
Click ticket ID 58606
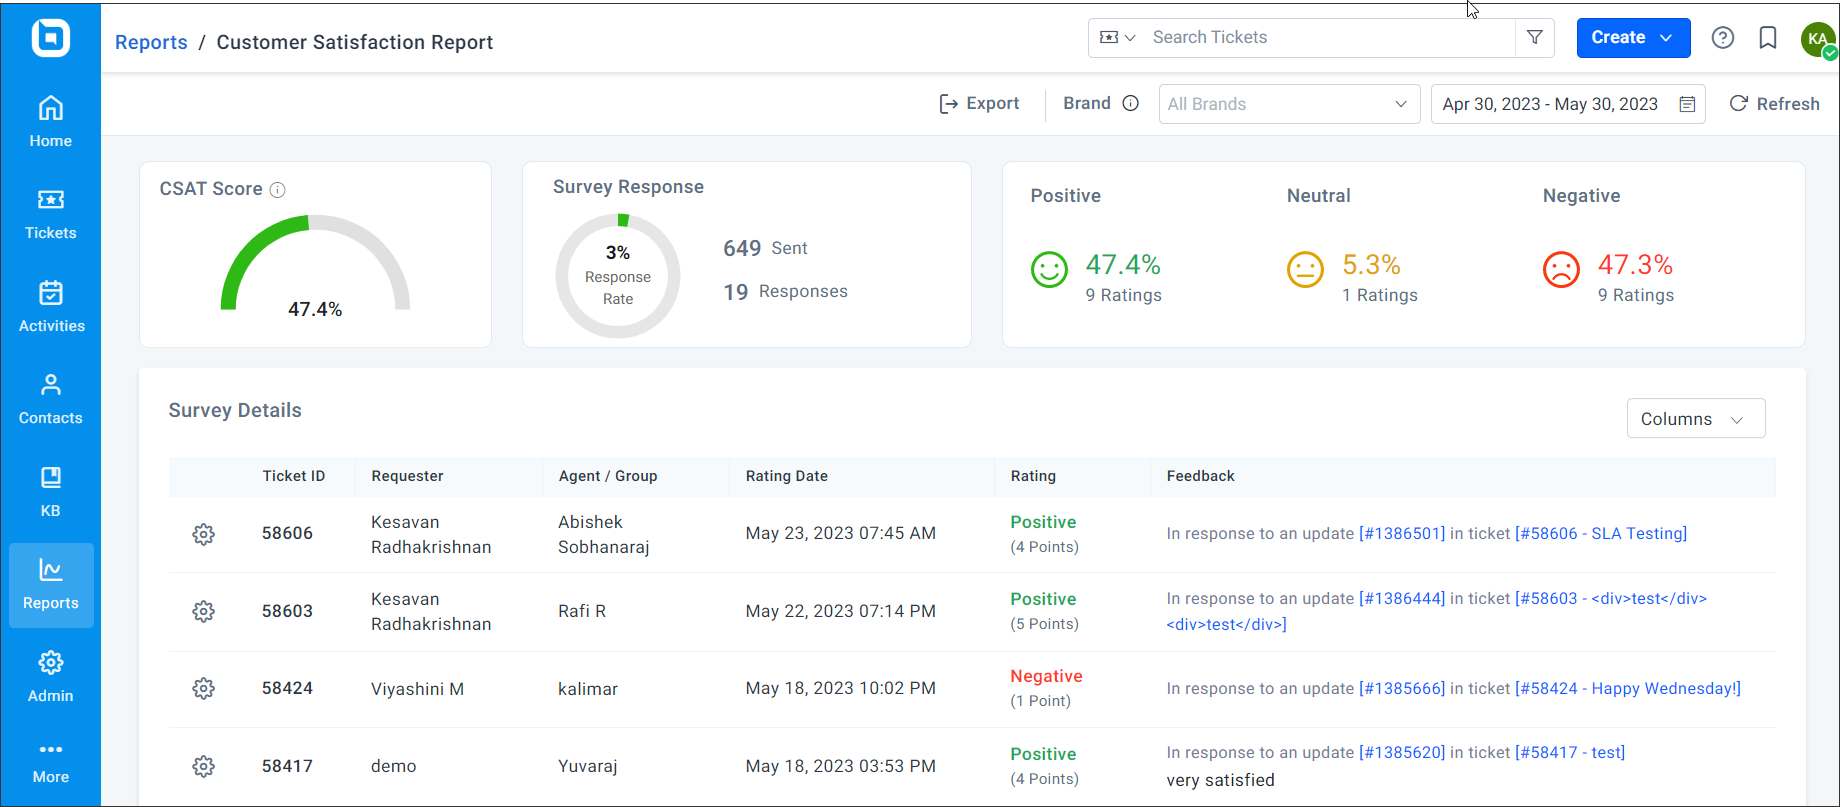(287, 534)
